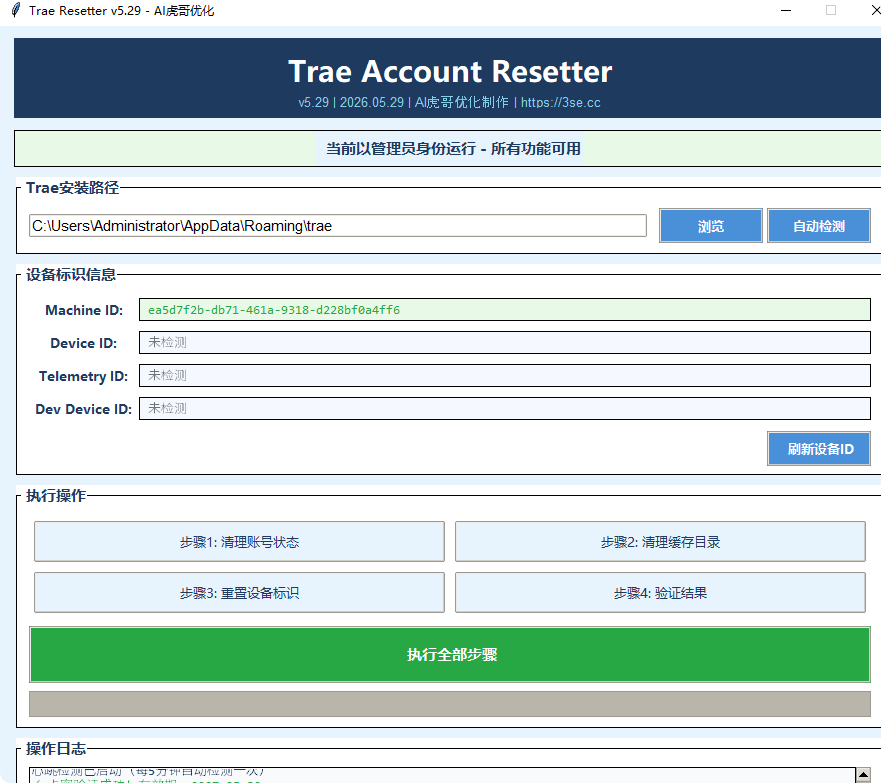This screenshot has width=881, height=783.
Task: Click the Device ID field
Action: coord(505,343)
